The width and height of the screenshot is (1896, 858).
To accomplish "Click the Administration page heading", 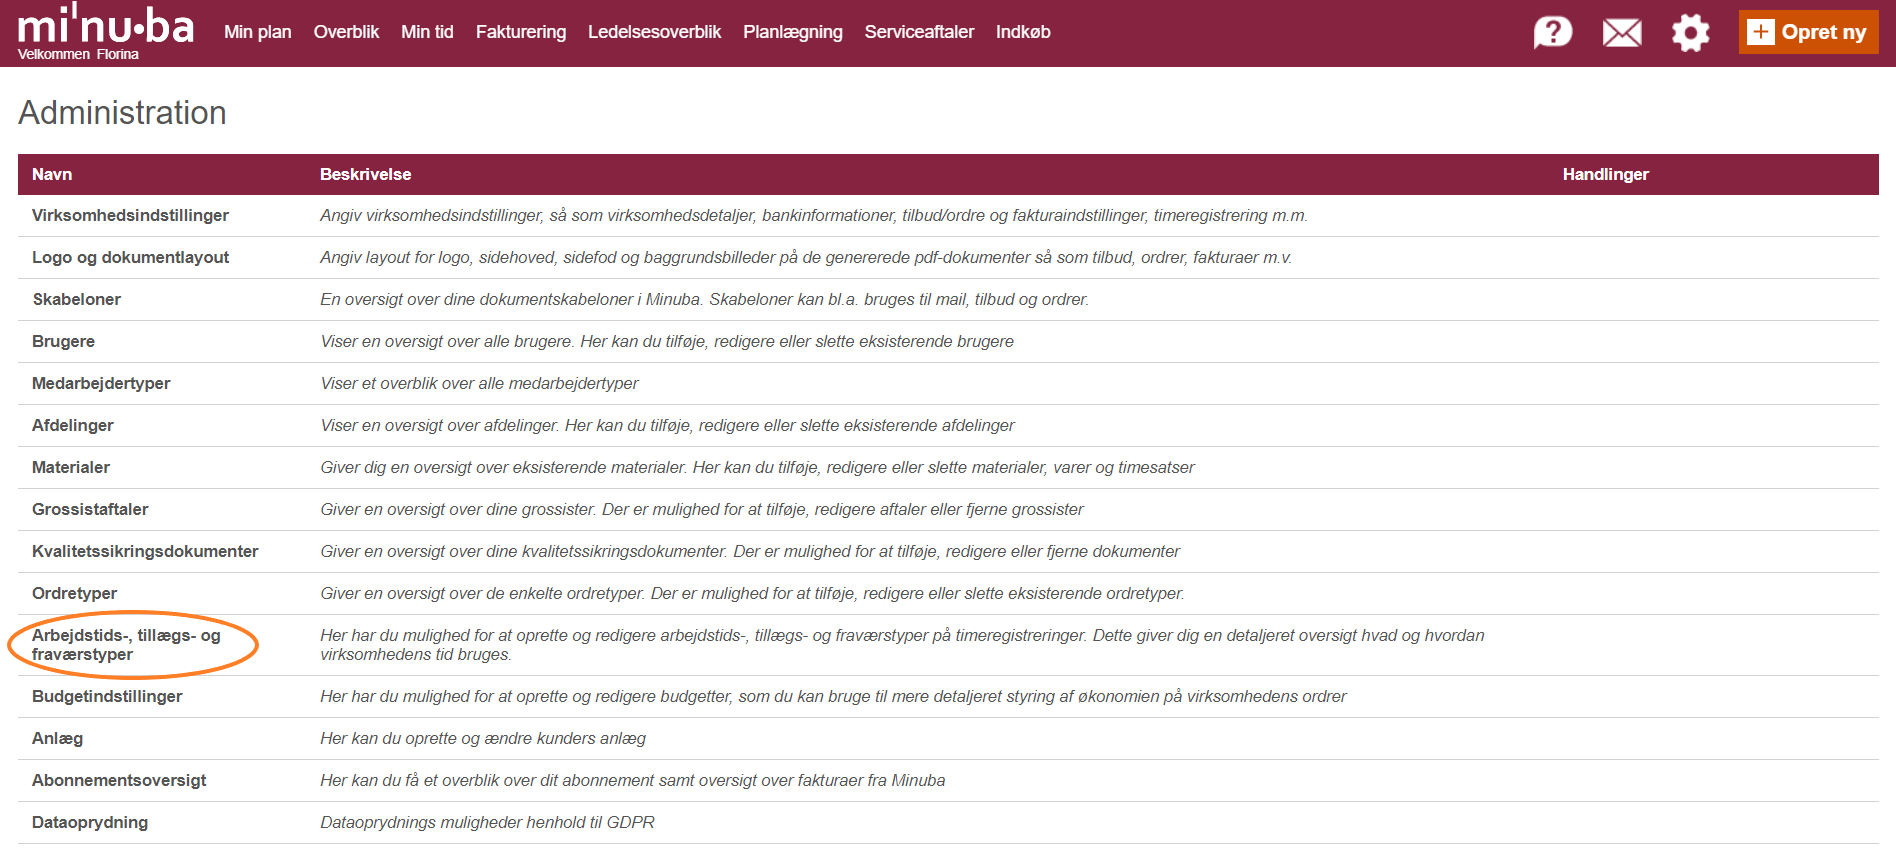I will (x=122, y=113).
